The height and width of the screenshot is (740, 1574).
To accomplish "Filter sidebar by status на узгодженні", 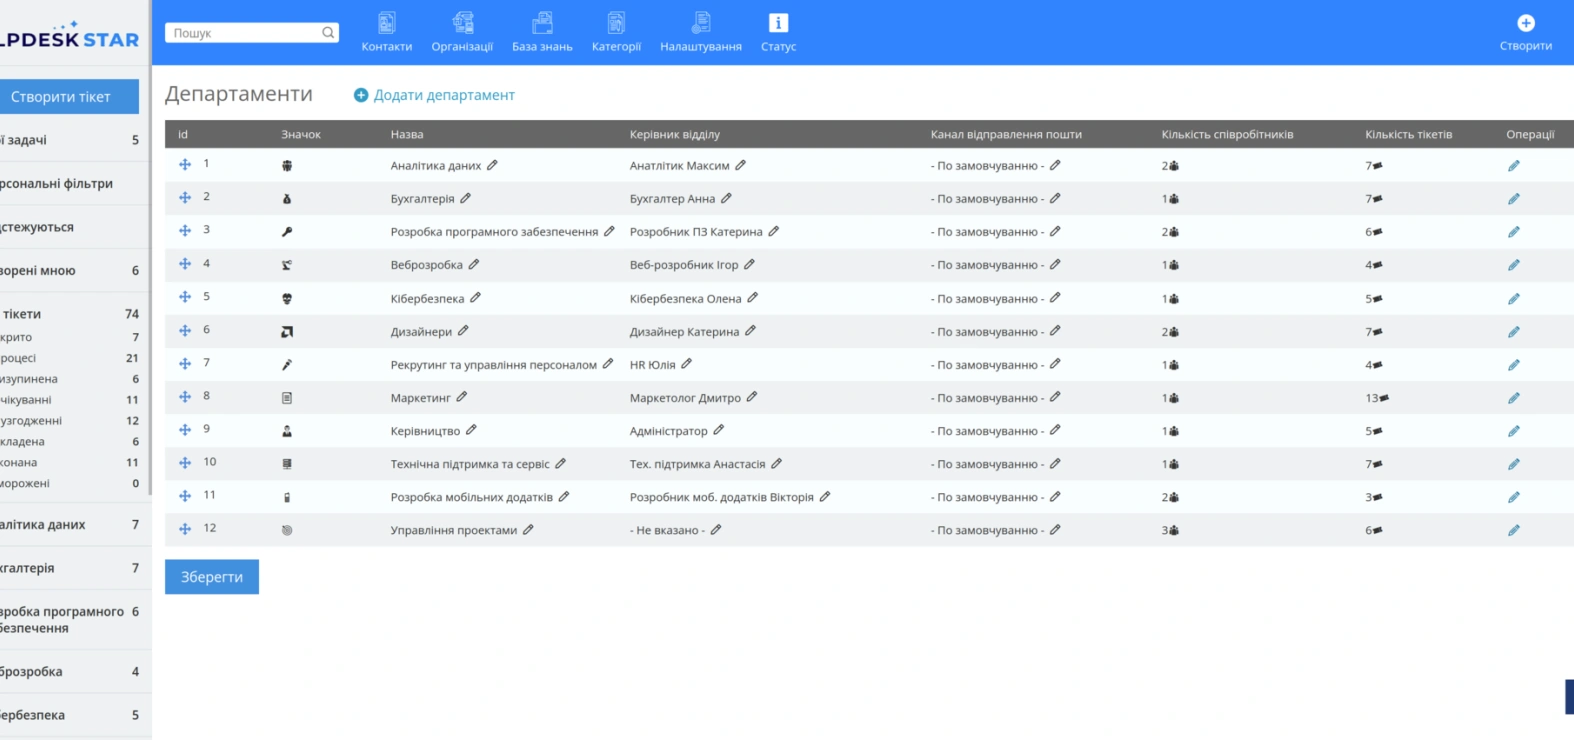I will point(70,421).
